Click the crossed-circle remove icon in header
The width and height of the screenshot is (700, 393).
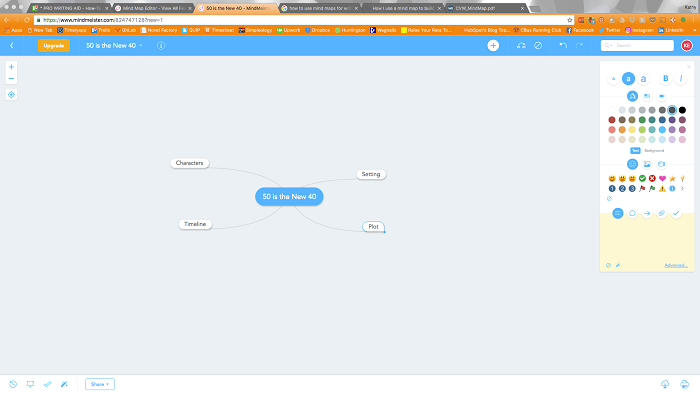tap(538, 46)
